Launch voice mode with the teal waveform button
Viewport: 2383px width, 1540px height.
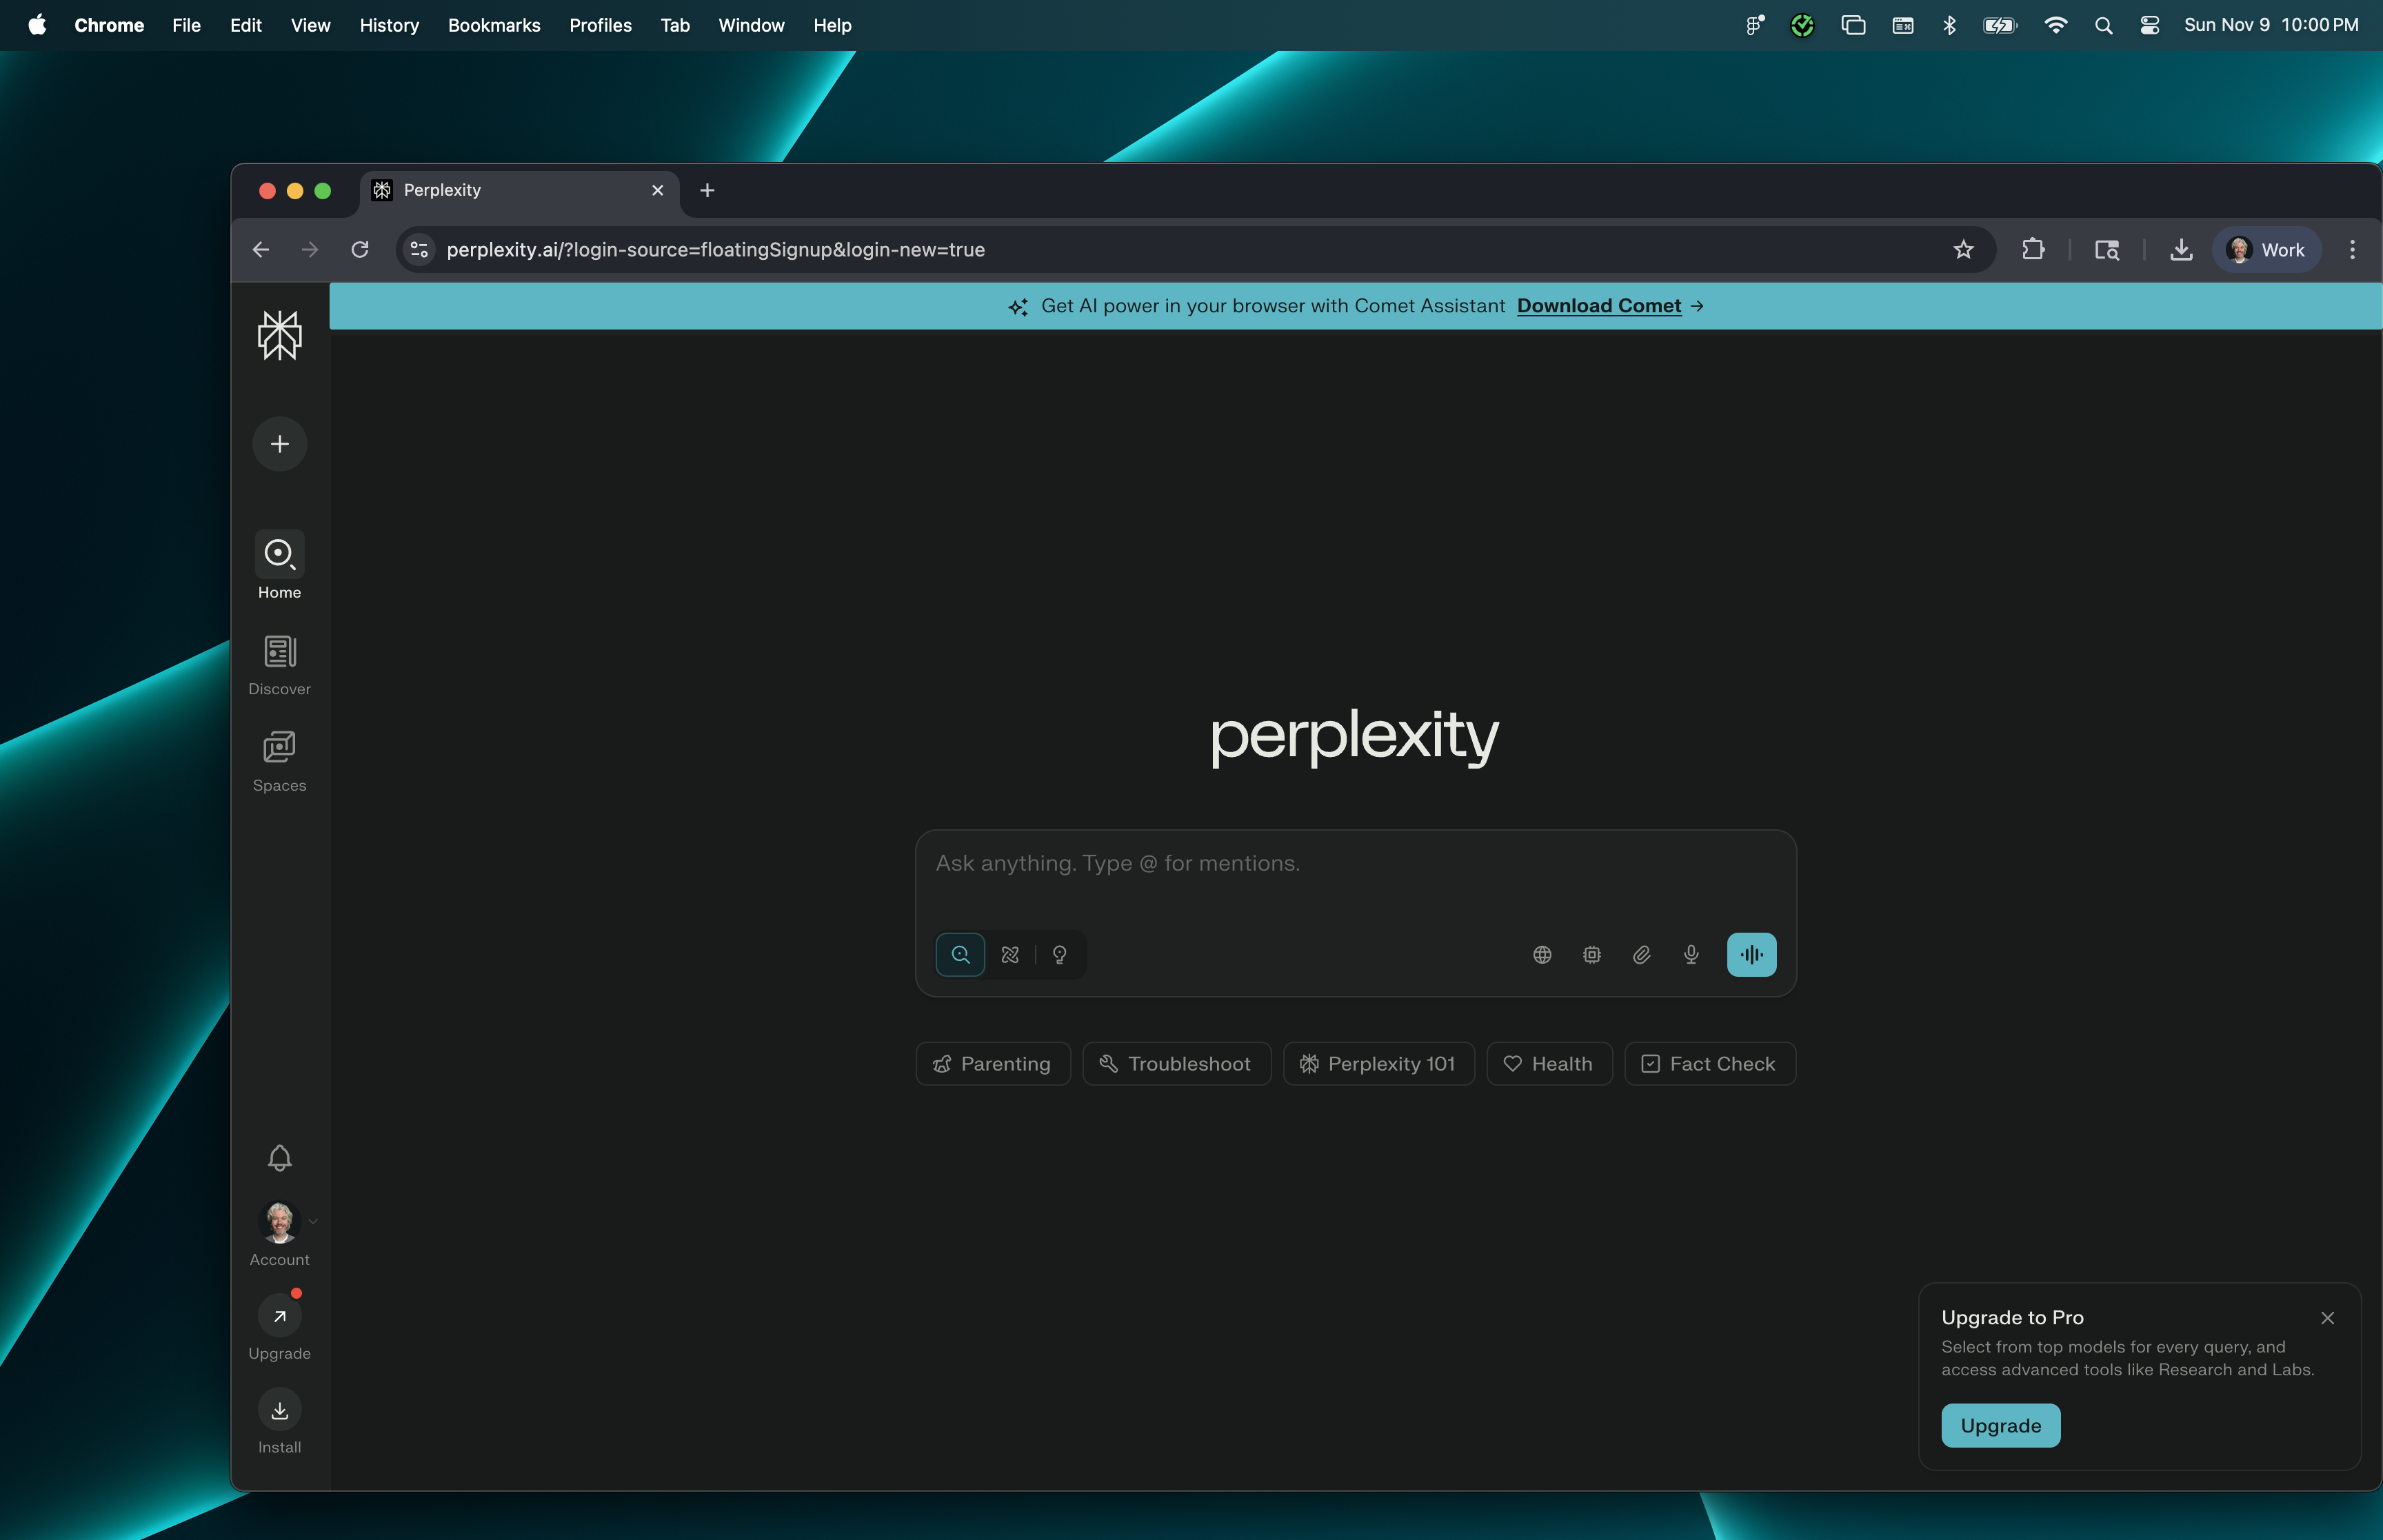(1751, 954)
